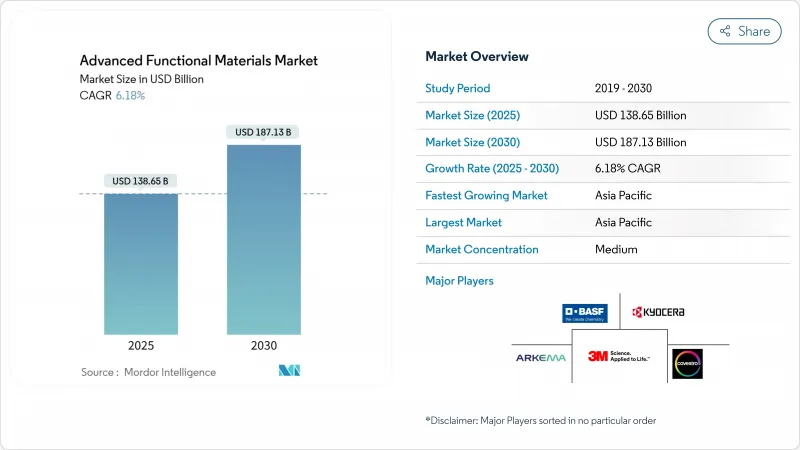Click the Fastest Growing Market label

(486, 195)
